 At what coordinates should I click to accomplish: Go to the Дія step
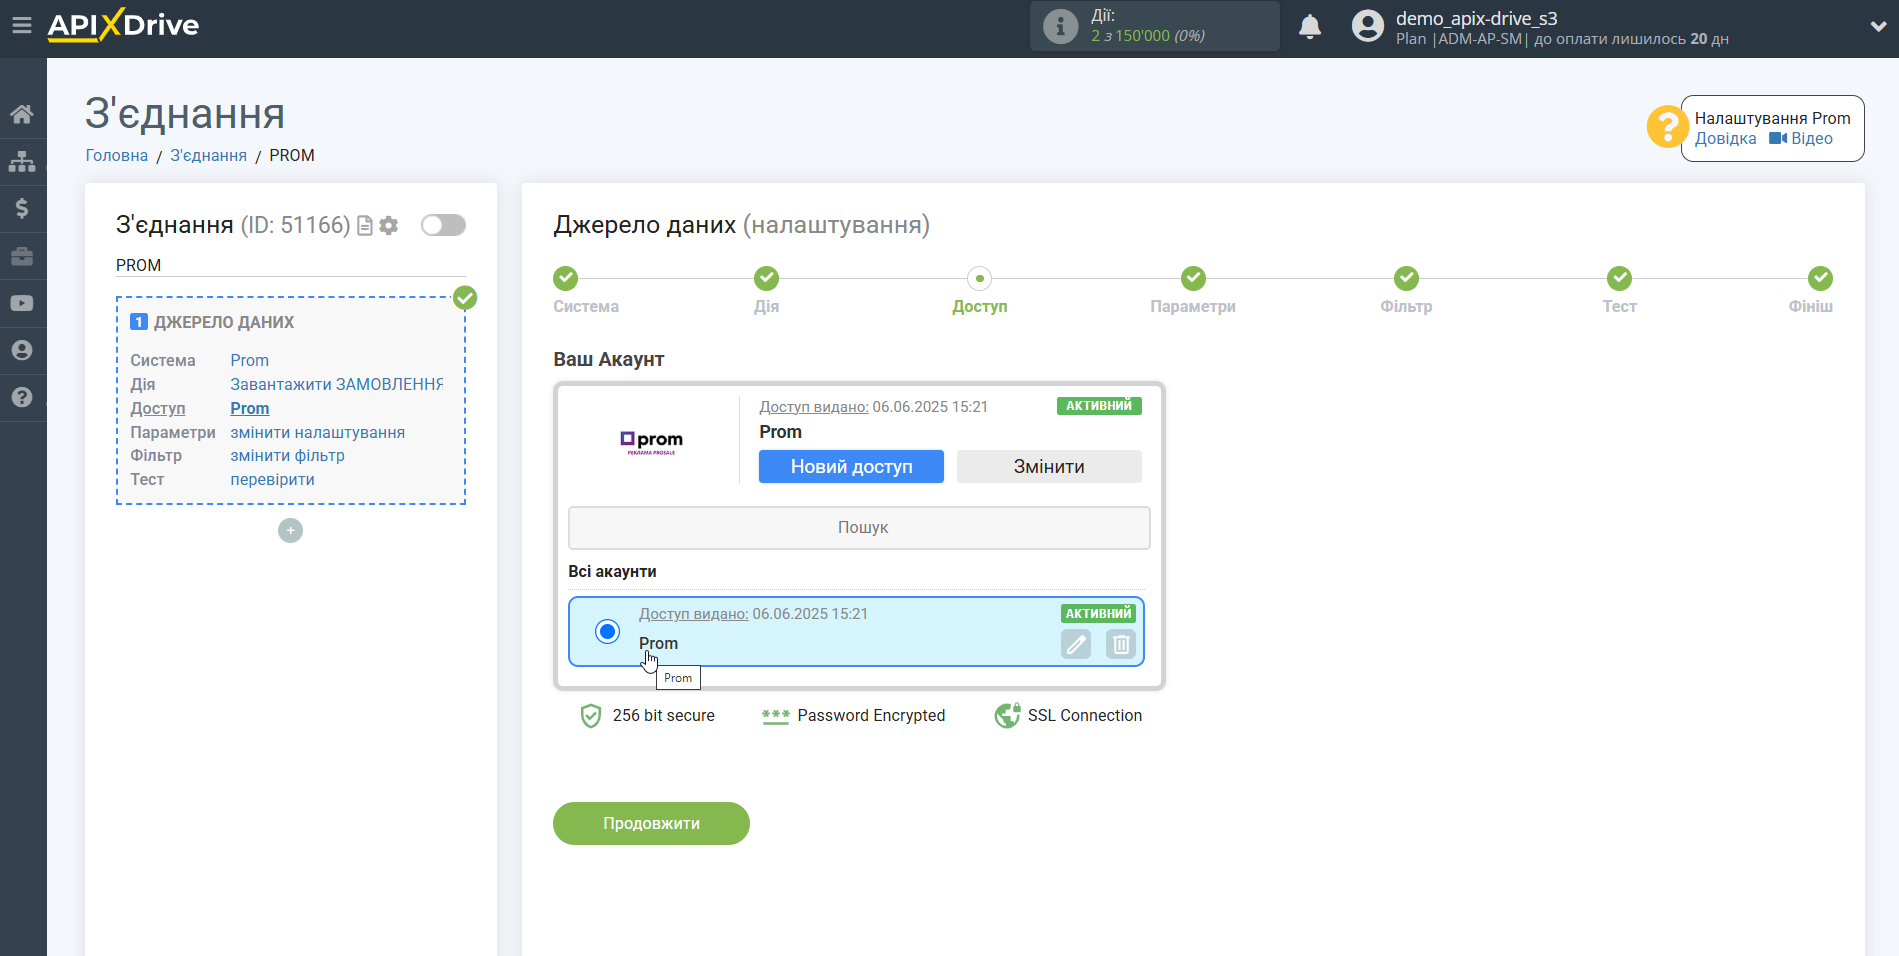point(767,278)
